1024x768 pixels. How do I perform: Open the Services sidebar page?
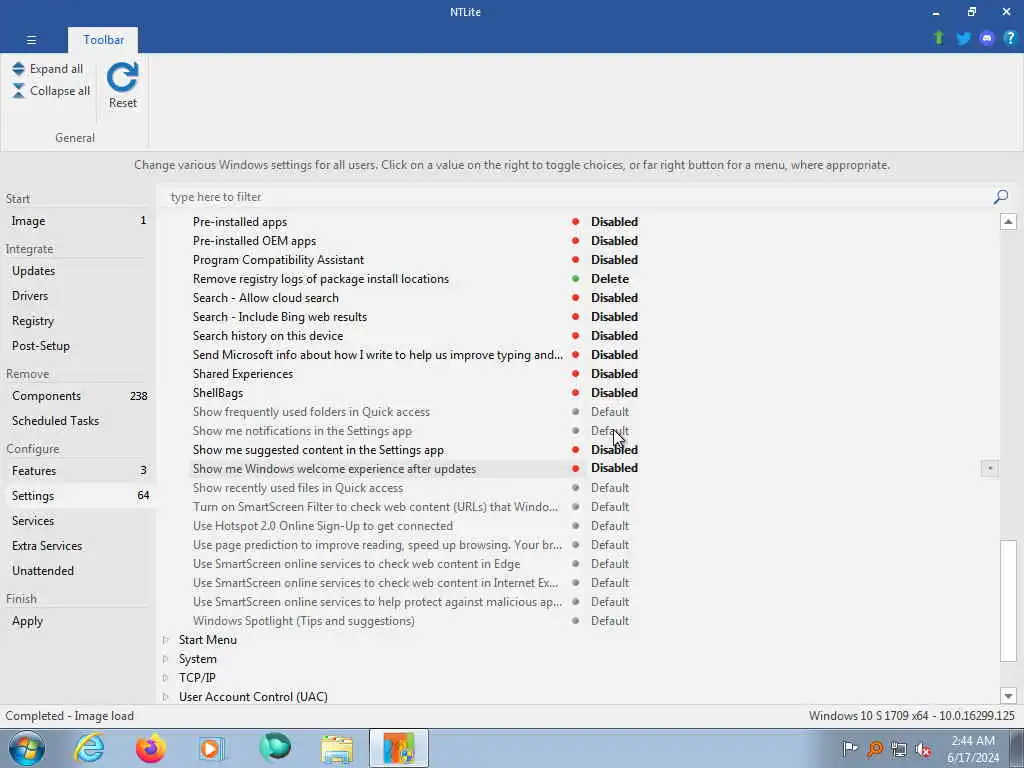[x=78, y=520]
